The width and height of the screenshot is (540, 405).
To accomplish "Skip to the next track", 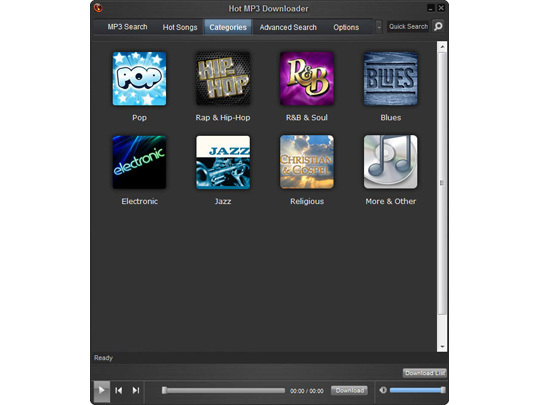I will pos(136,391).
